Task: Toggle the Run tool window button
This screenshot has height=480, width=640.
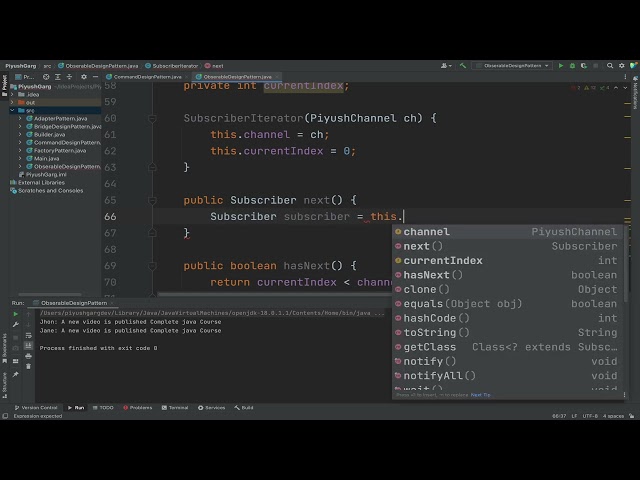Action: 76,407
